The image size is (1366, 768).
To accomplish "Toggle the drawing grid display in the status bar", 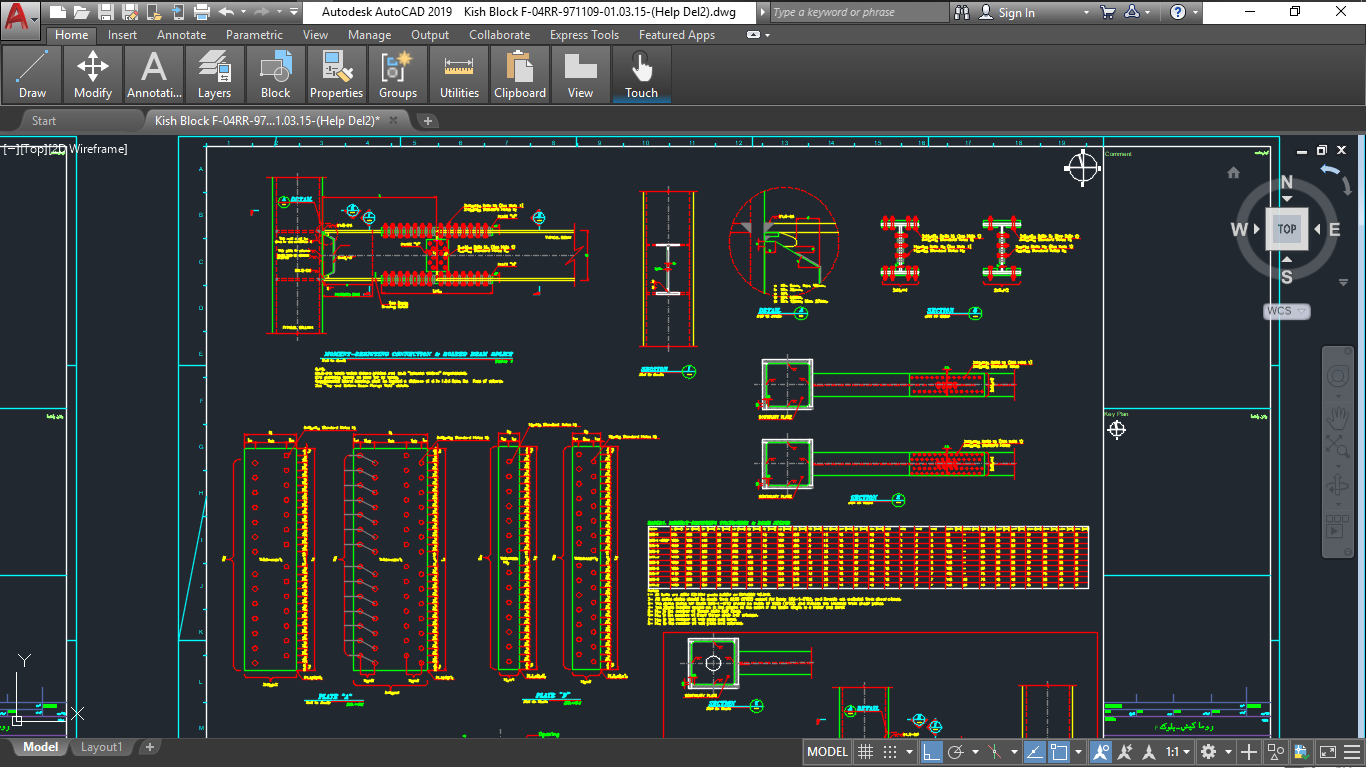I will pyautogui.click(x=866, y=752).
